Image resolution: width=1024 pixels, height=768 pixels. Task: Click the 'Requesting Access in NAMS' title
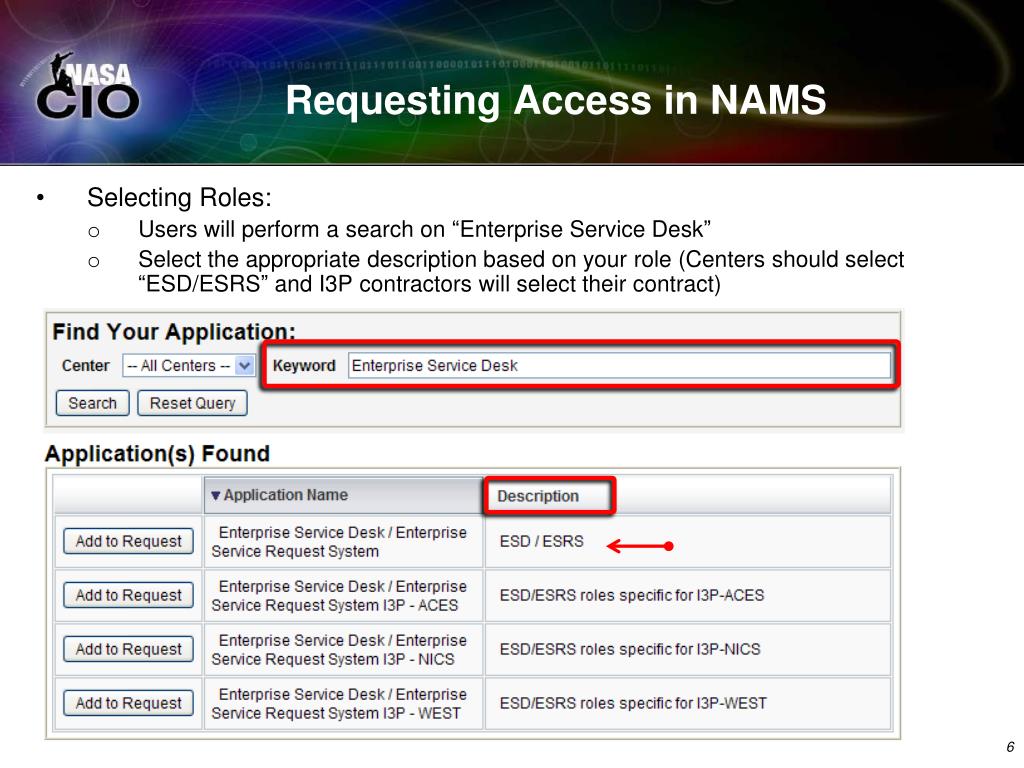[556, 101]
